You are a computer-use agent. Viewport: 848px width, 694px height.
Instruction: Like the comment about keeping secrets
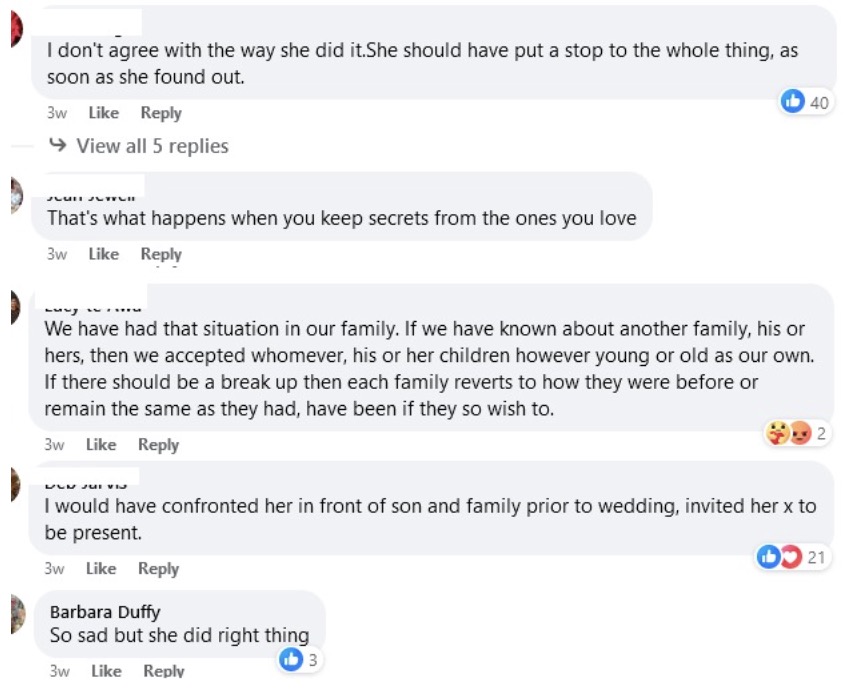(x=103, y=254)
